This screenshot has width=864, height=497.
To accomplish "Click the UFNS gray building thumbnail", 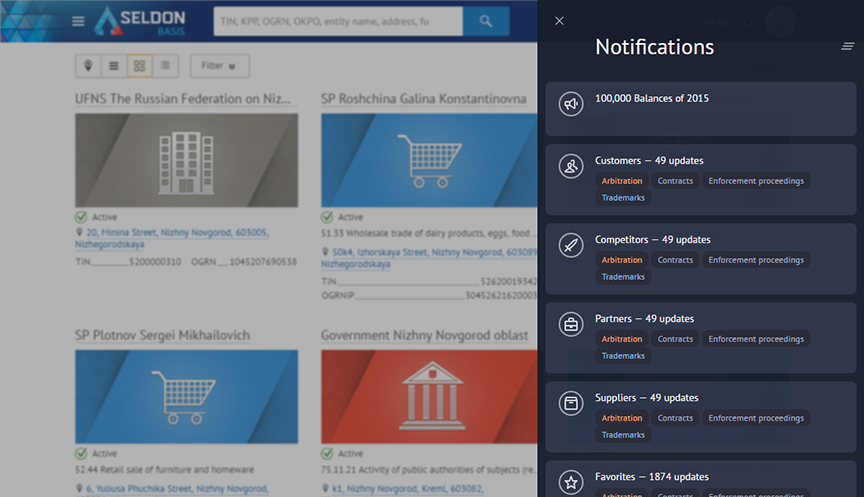I will (186, 160).
